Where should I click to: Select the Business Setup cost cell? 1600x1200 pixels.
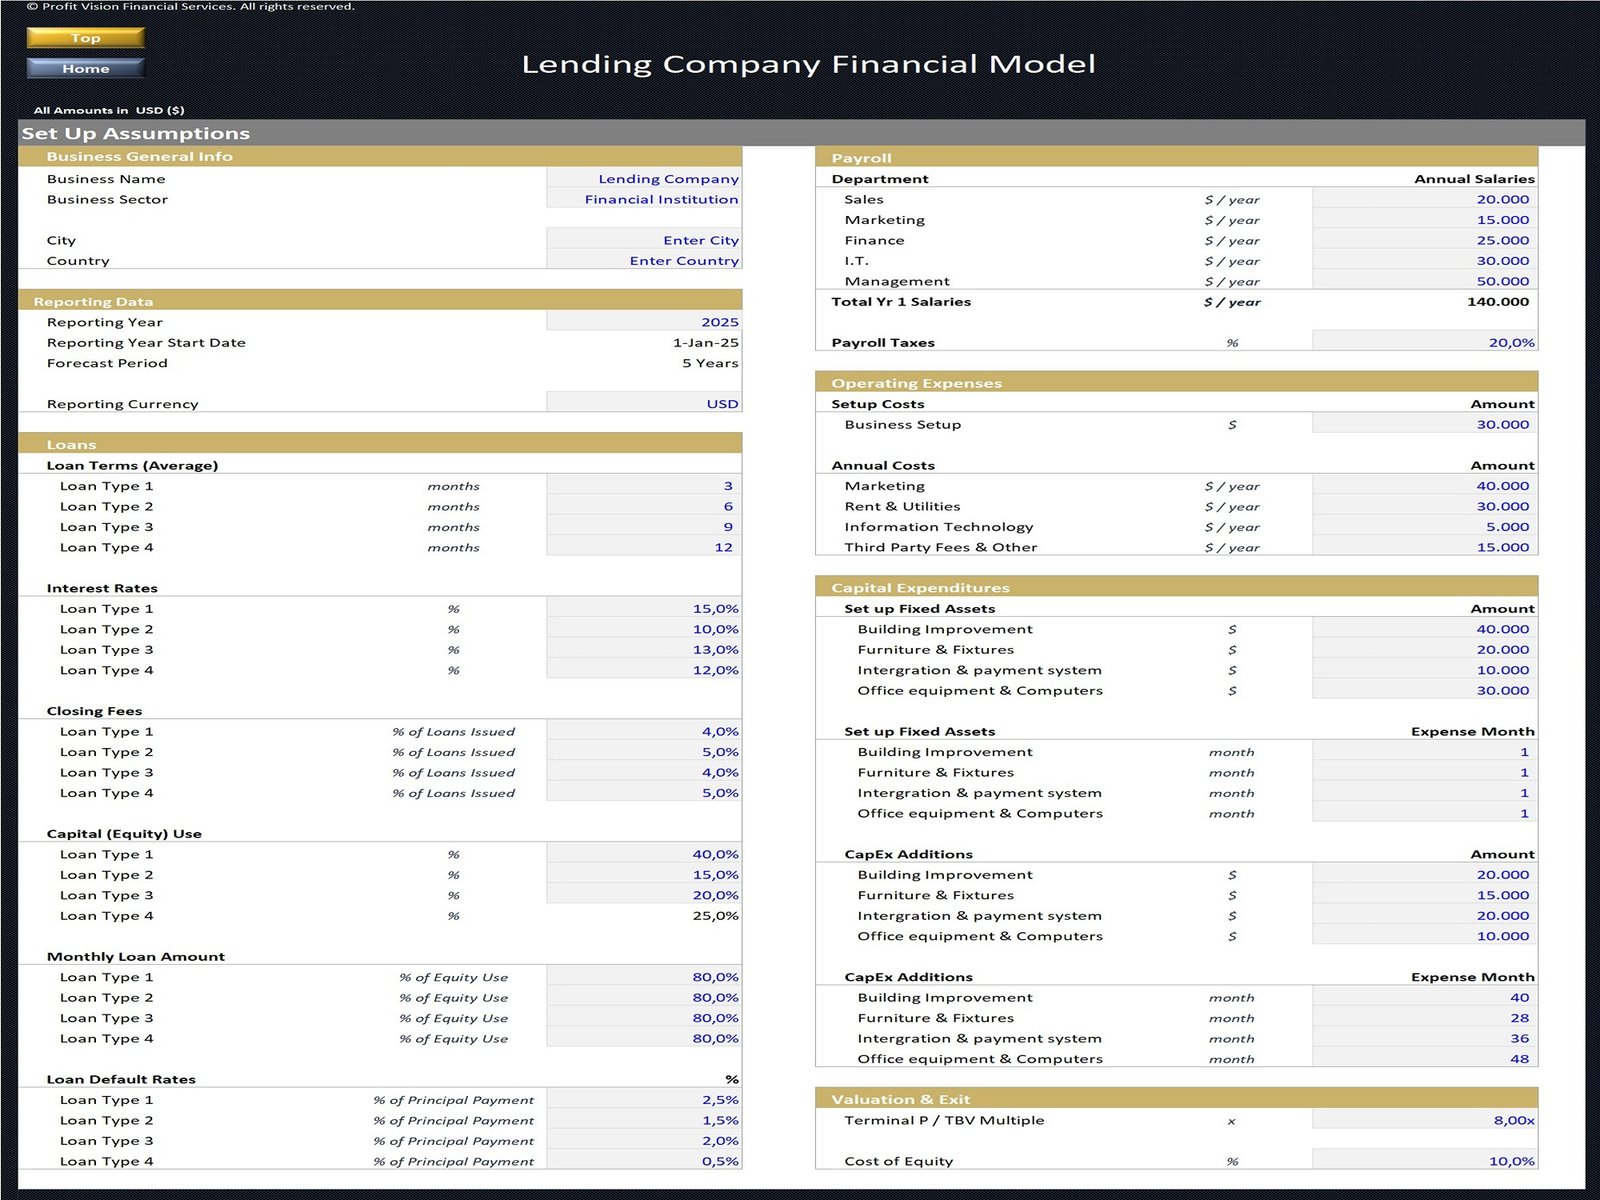(1424, 425)
